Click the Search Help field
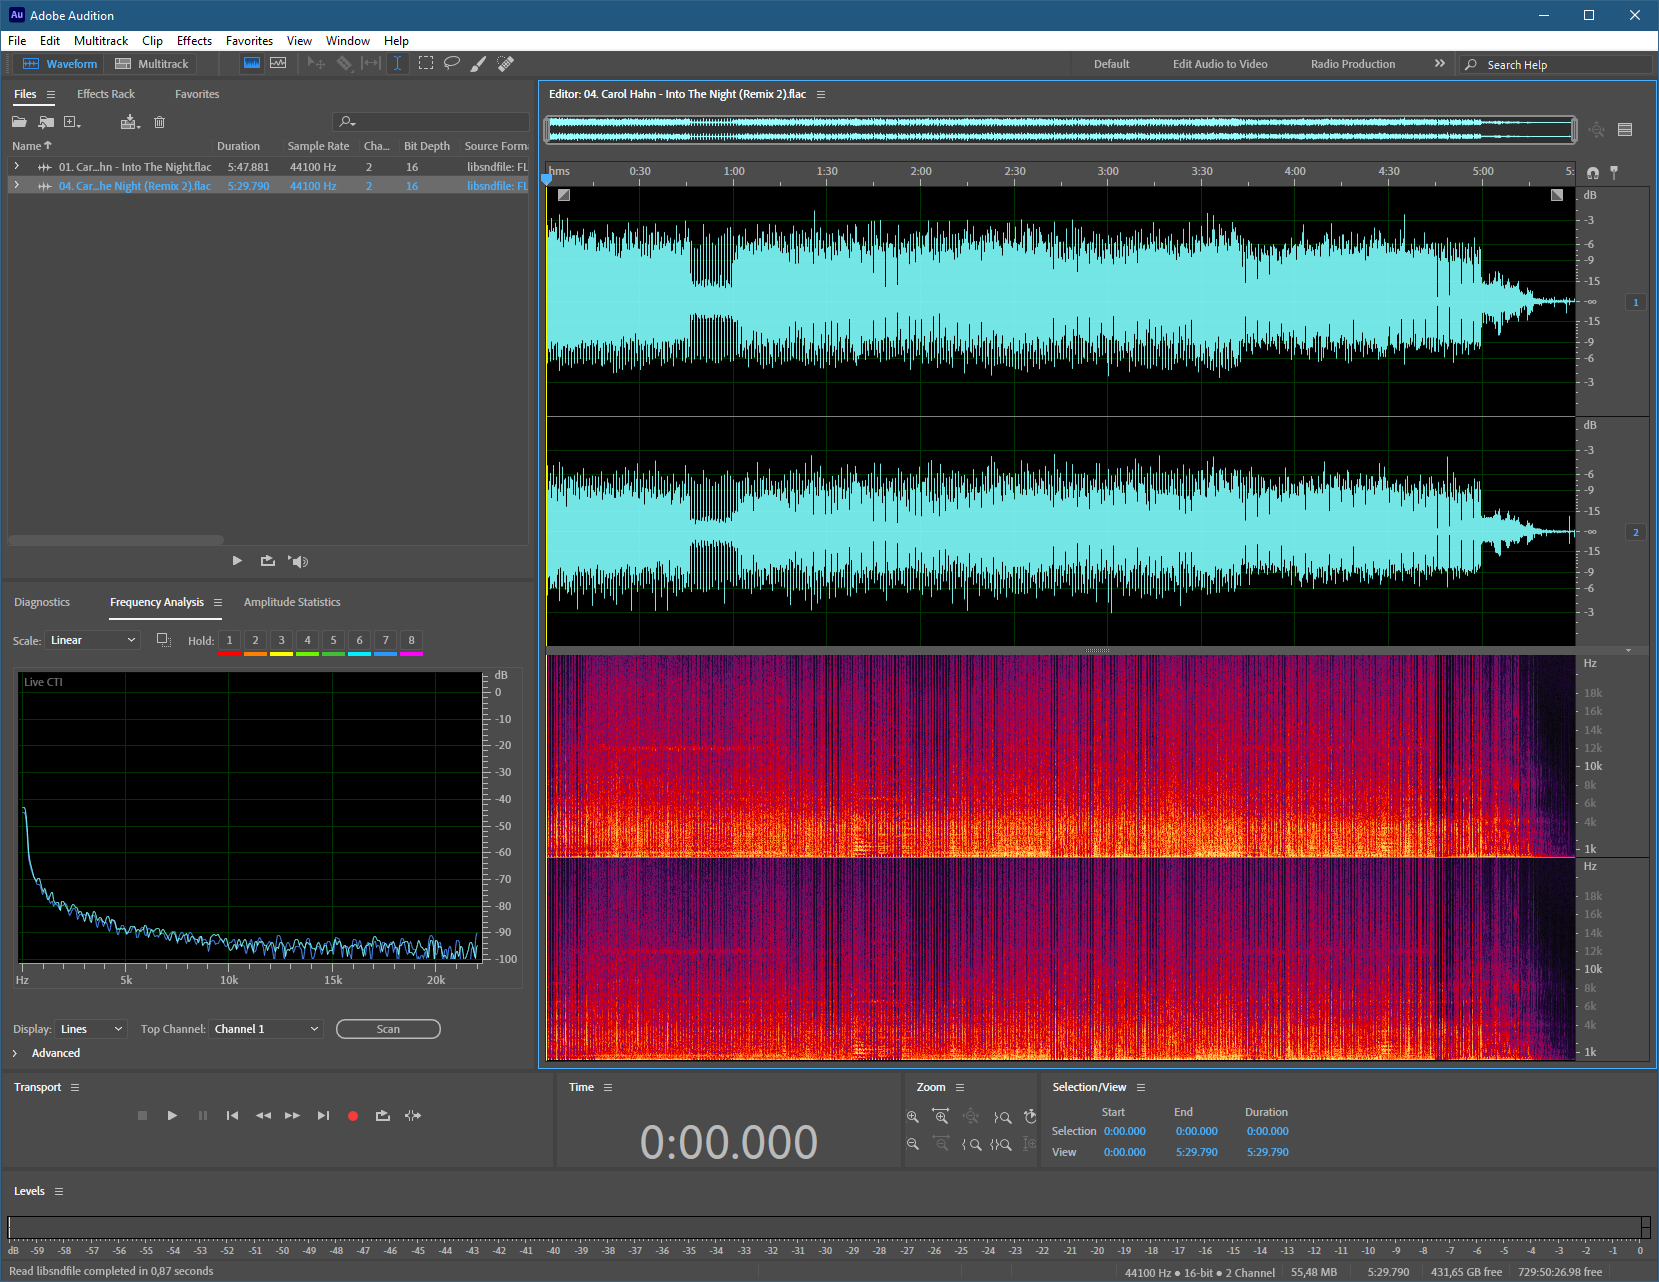The width and height of the screenshot is (1659, 1282). click(1555, 64)
